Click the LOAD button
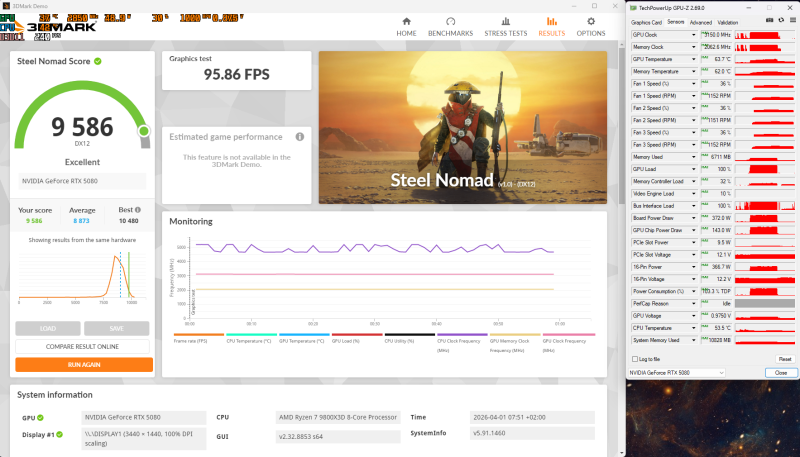 click(48, 328)
